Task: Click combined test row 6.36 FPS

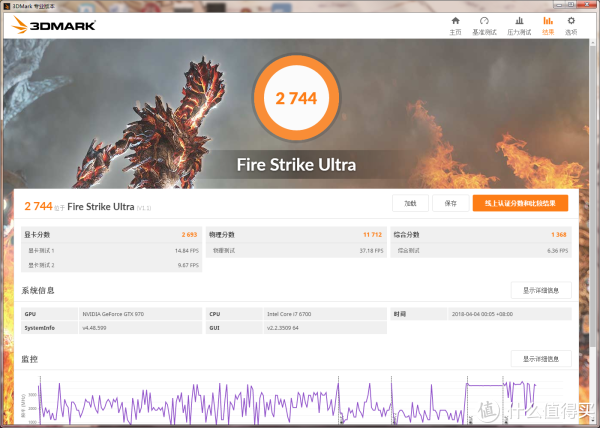Action: coord(481,251)
